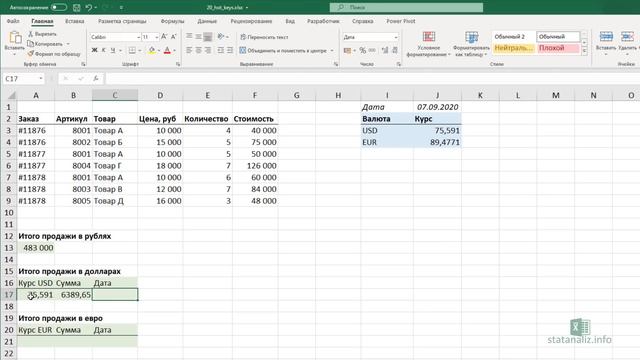
Task: Apply percent style format
Action: (x=362, y=50)
